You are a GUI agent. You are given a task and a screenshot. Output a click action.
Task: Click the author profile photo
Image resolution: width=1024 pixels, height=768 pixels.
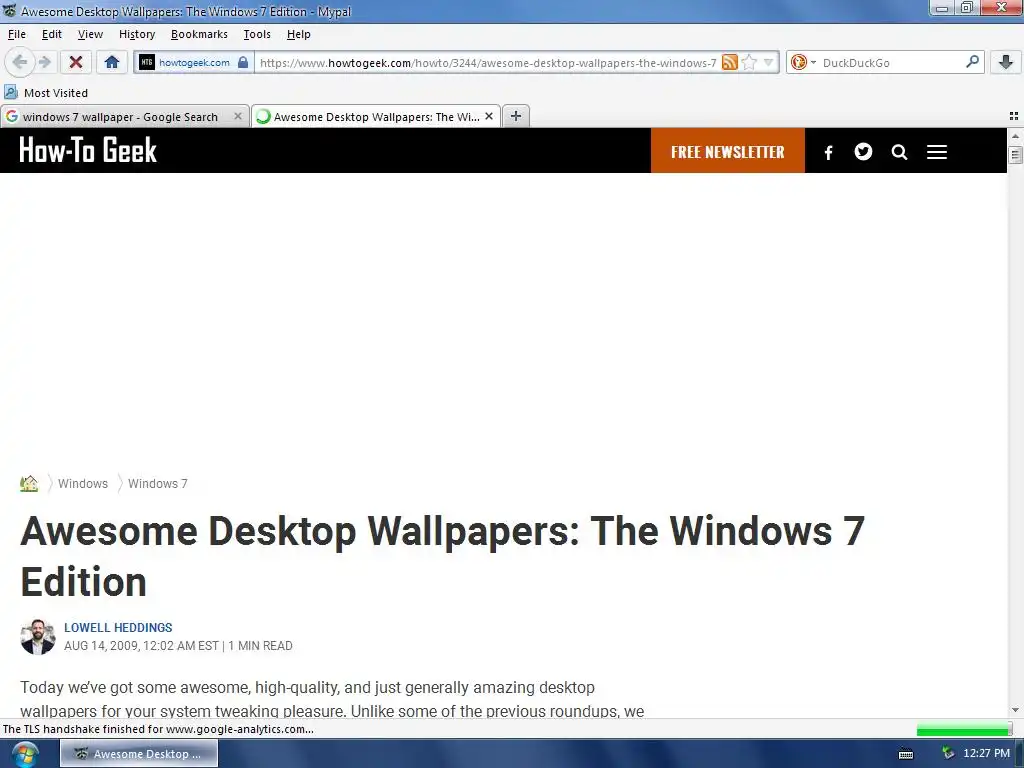tap(38, 637)
